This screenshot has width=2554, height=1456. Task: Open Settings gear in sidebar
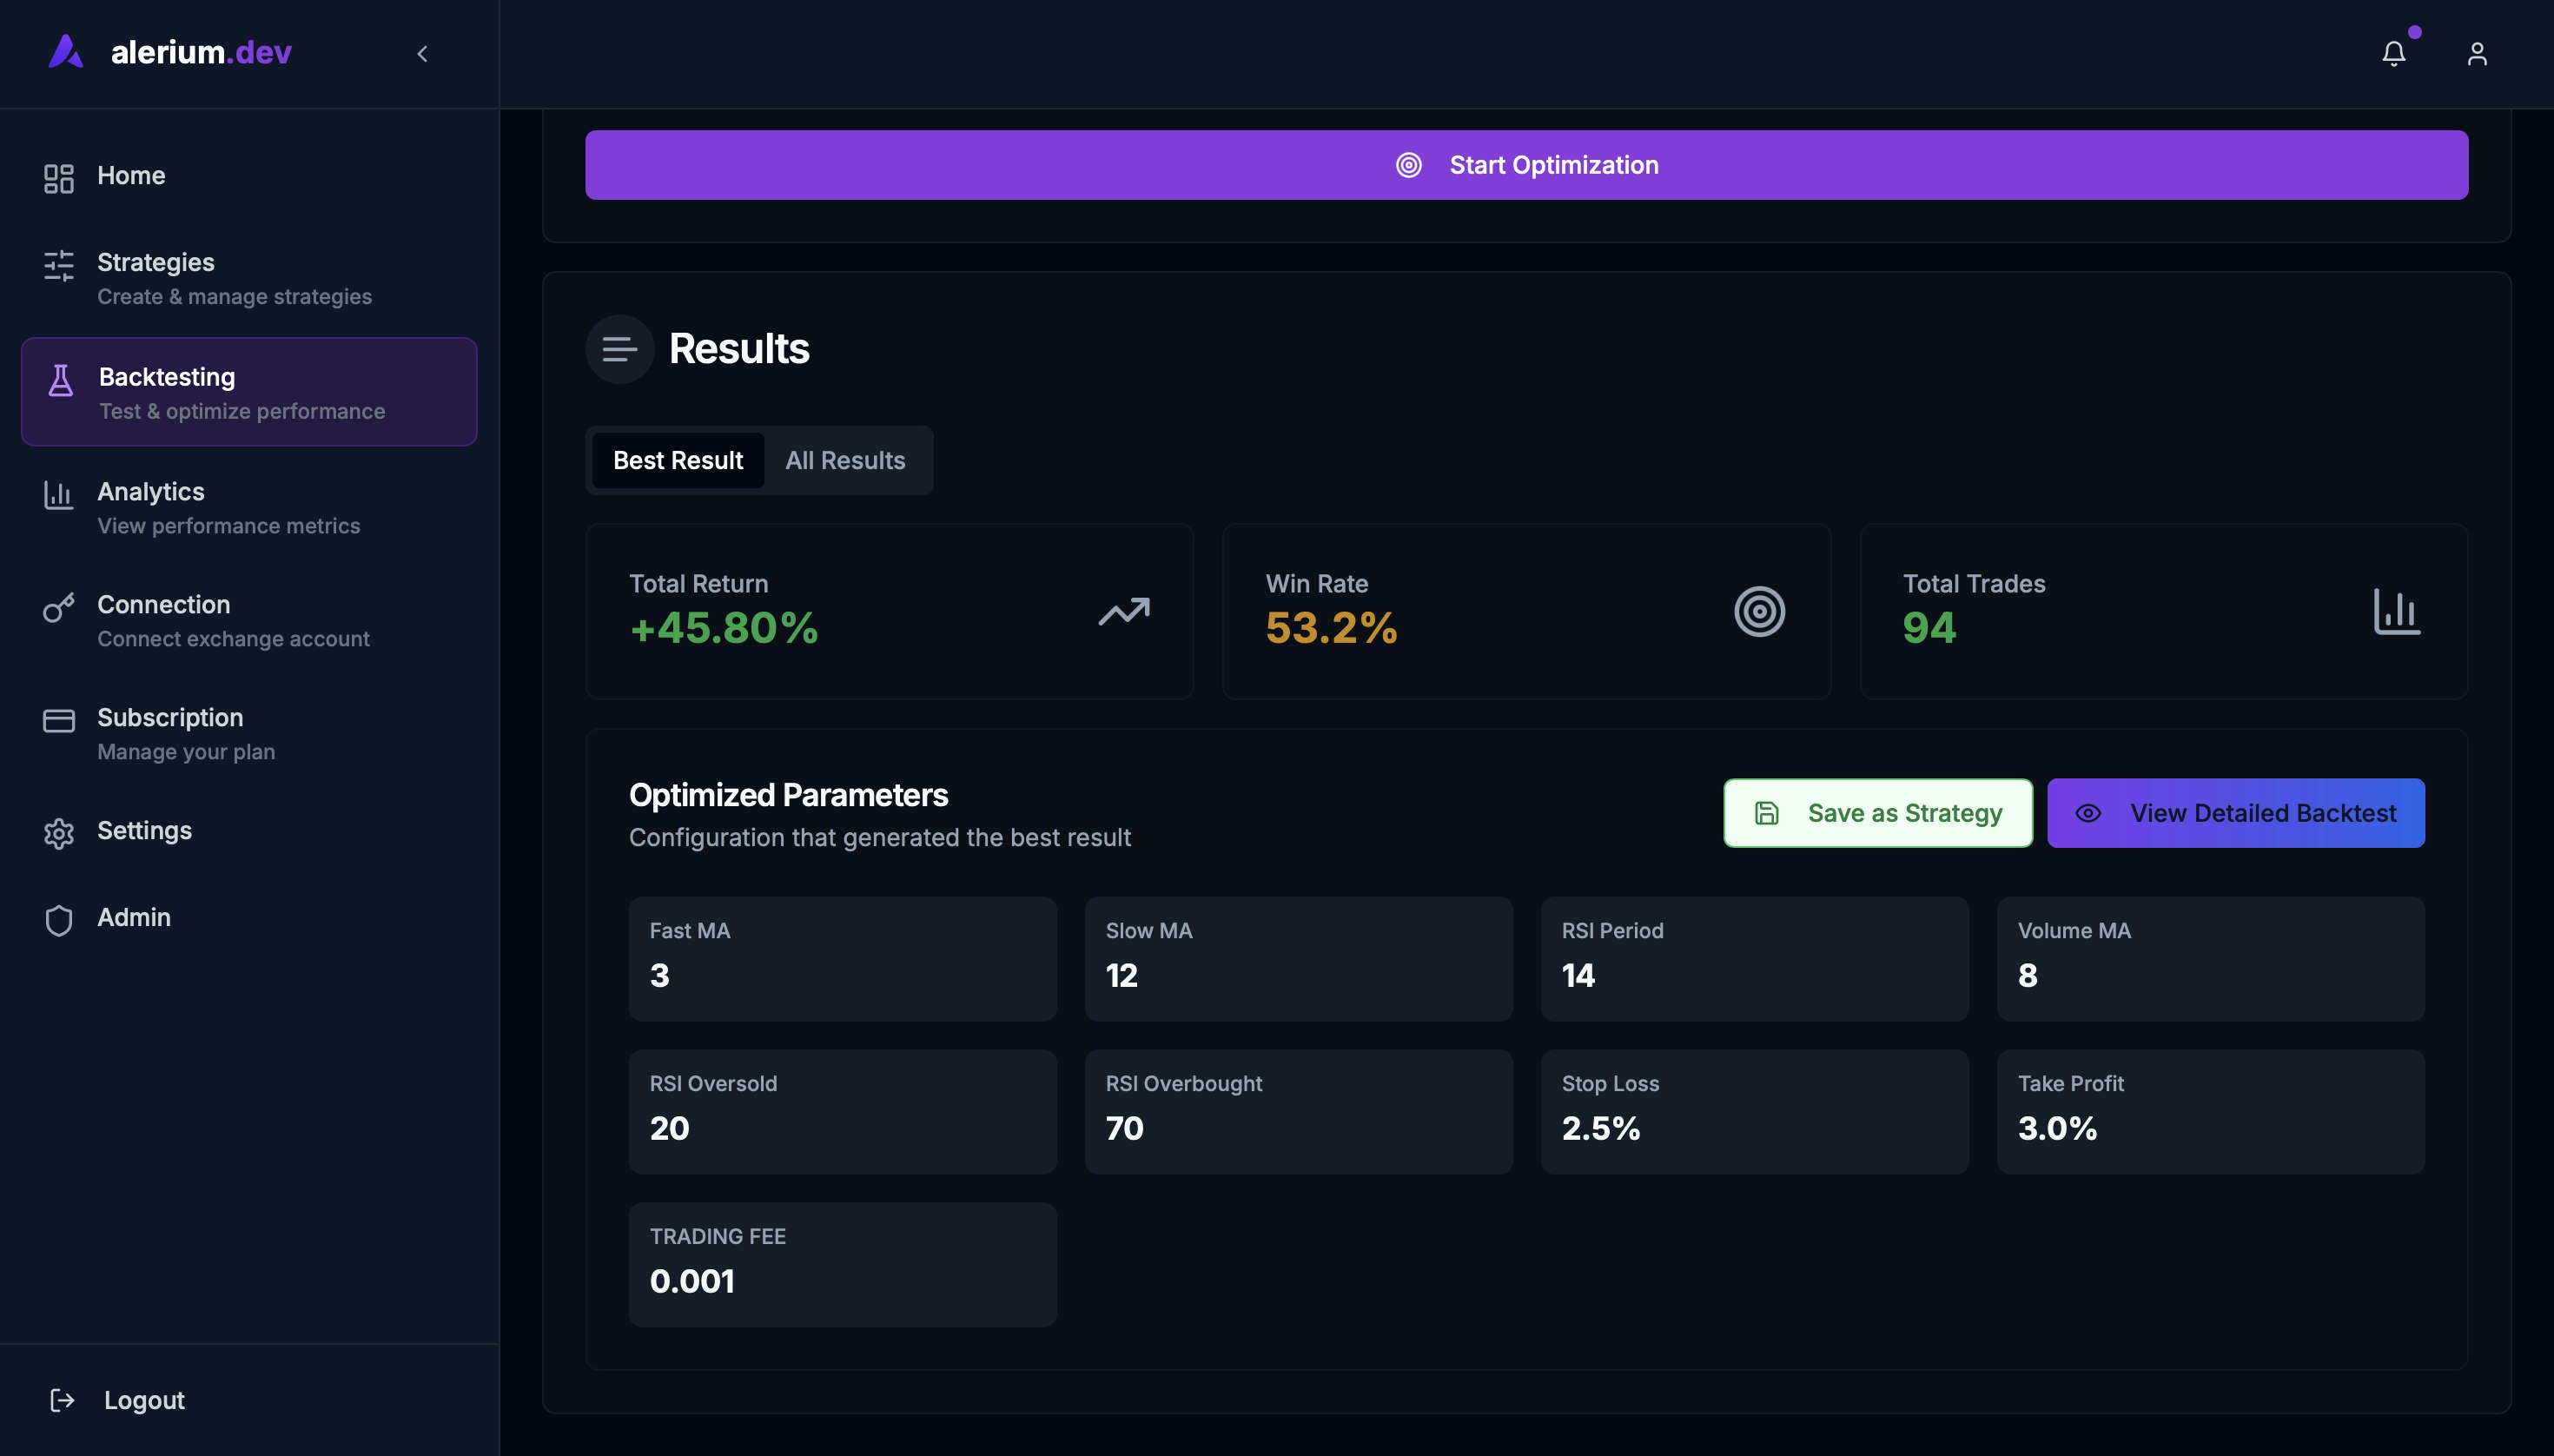59,833
